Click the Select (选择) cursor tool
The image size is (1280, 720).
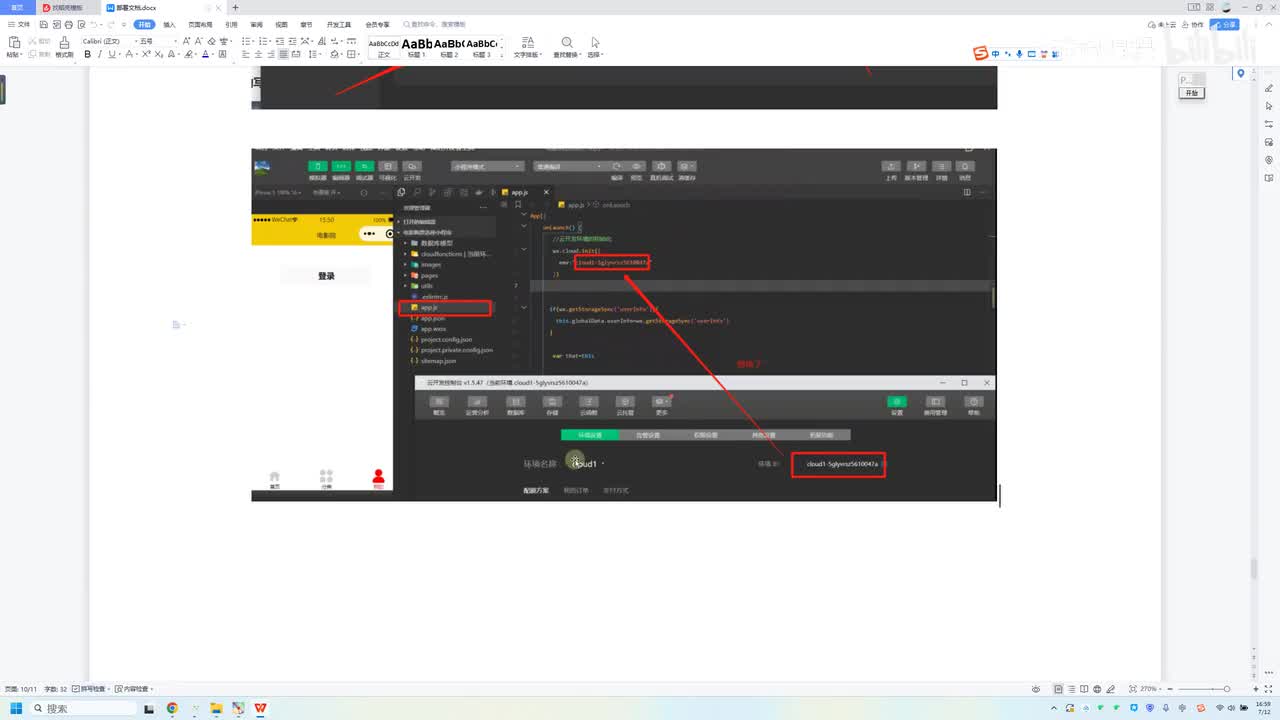[595, 47]
